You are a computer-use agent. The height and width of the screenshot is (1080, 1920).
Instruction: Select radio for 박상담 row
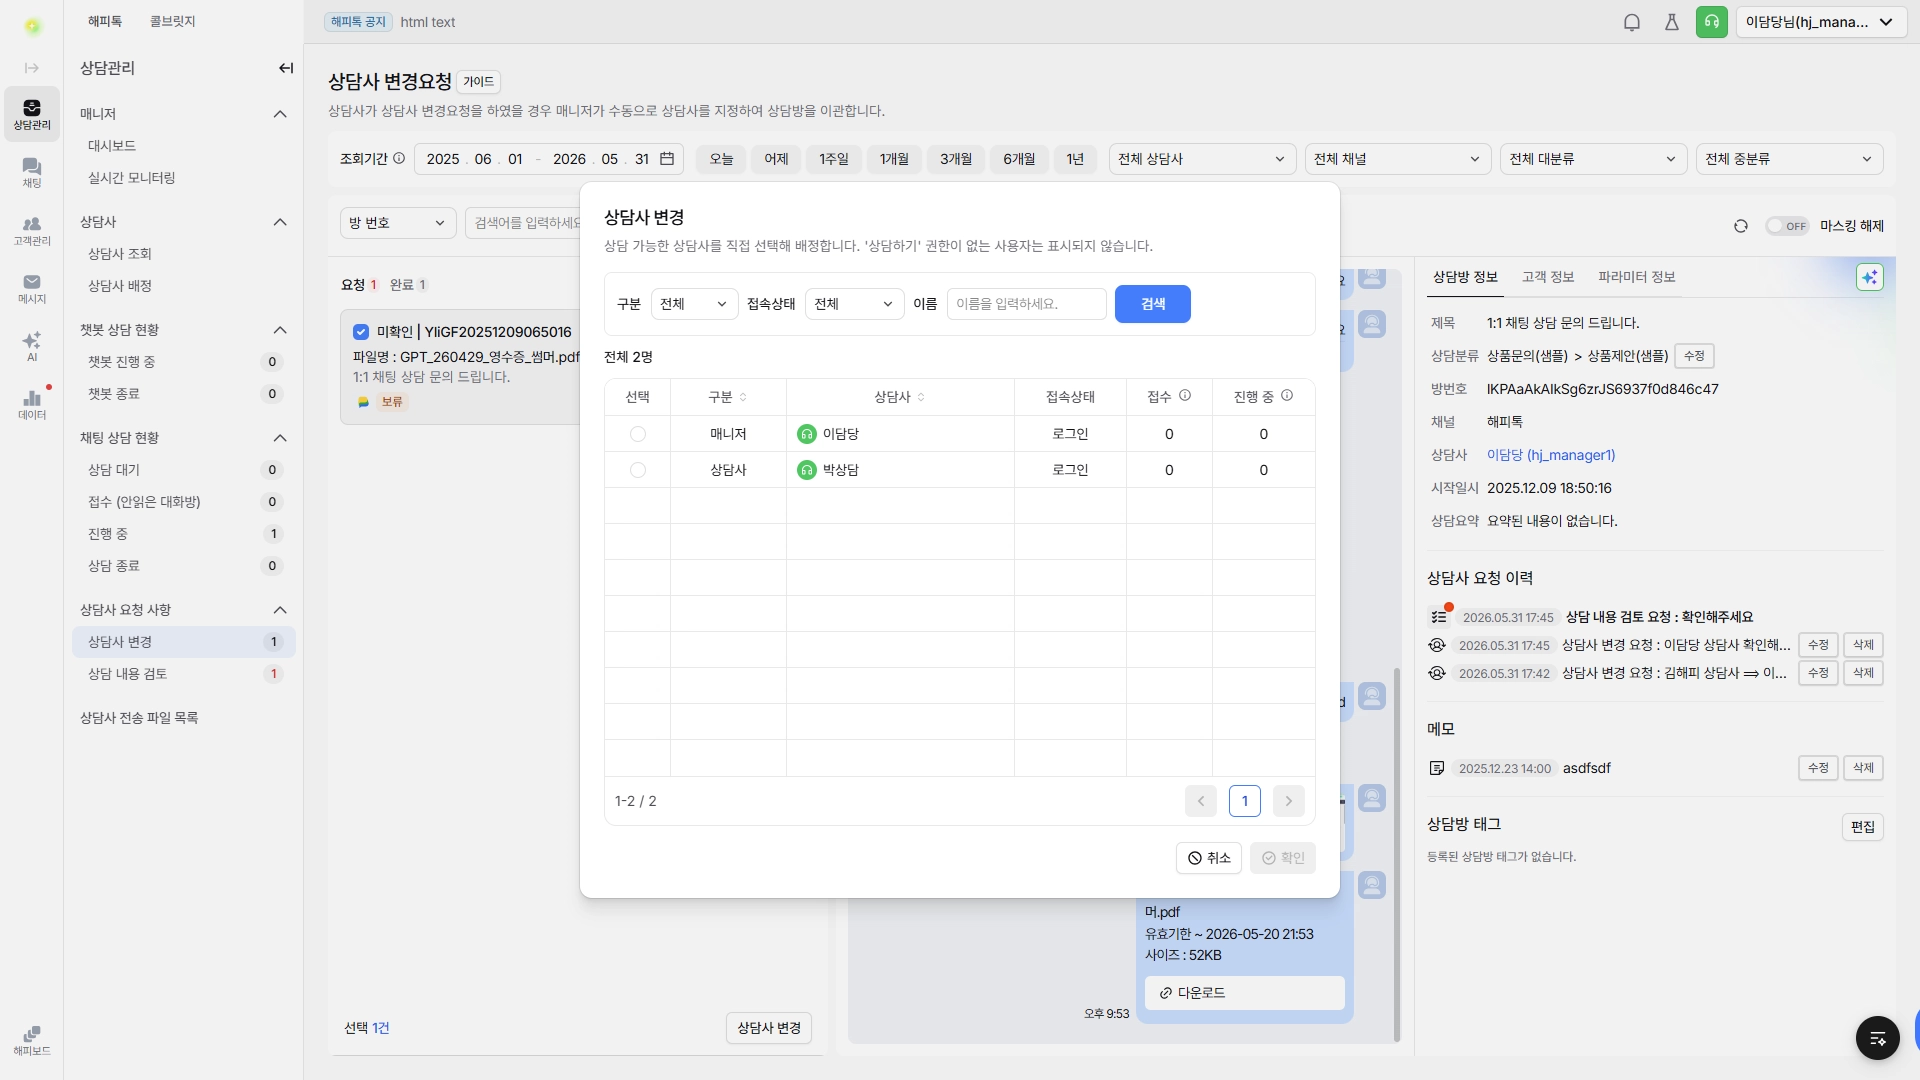tap(638, 470)
